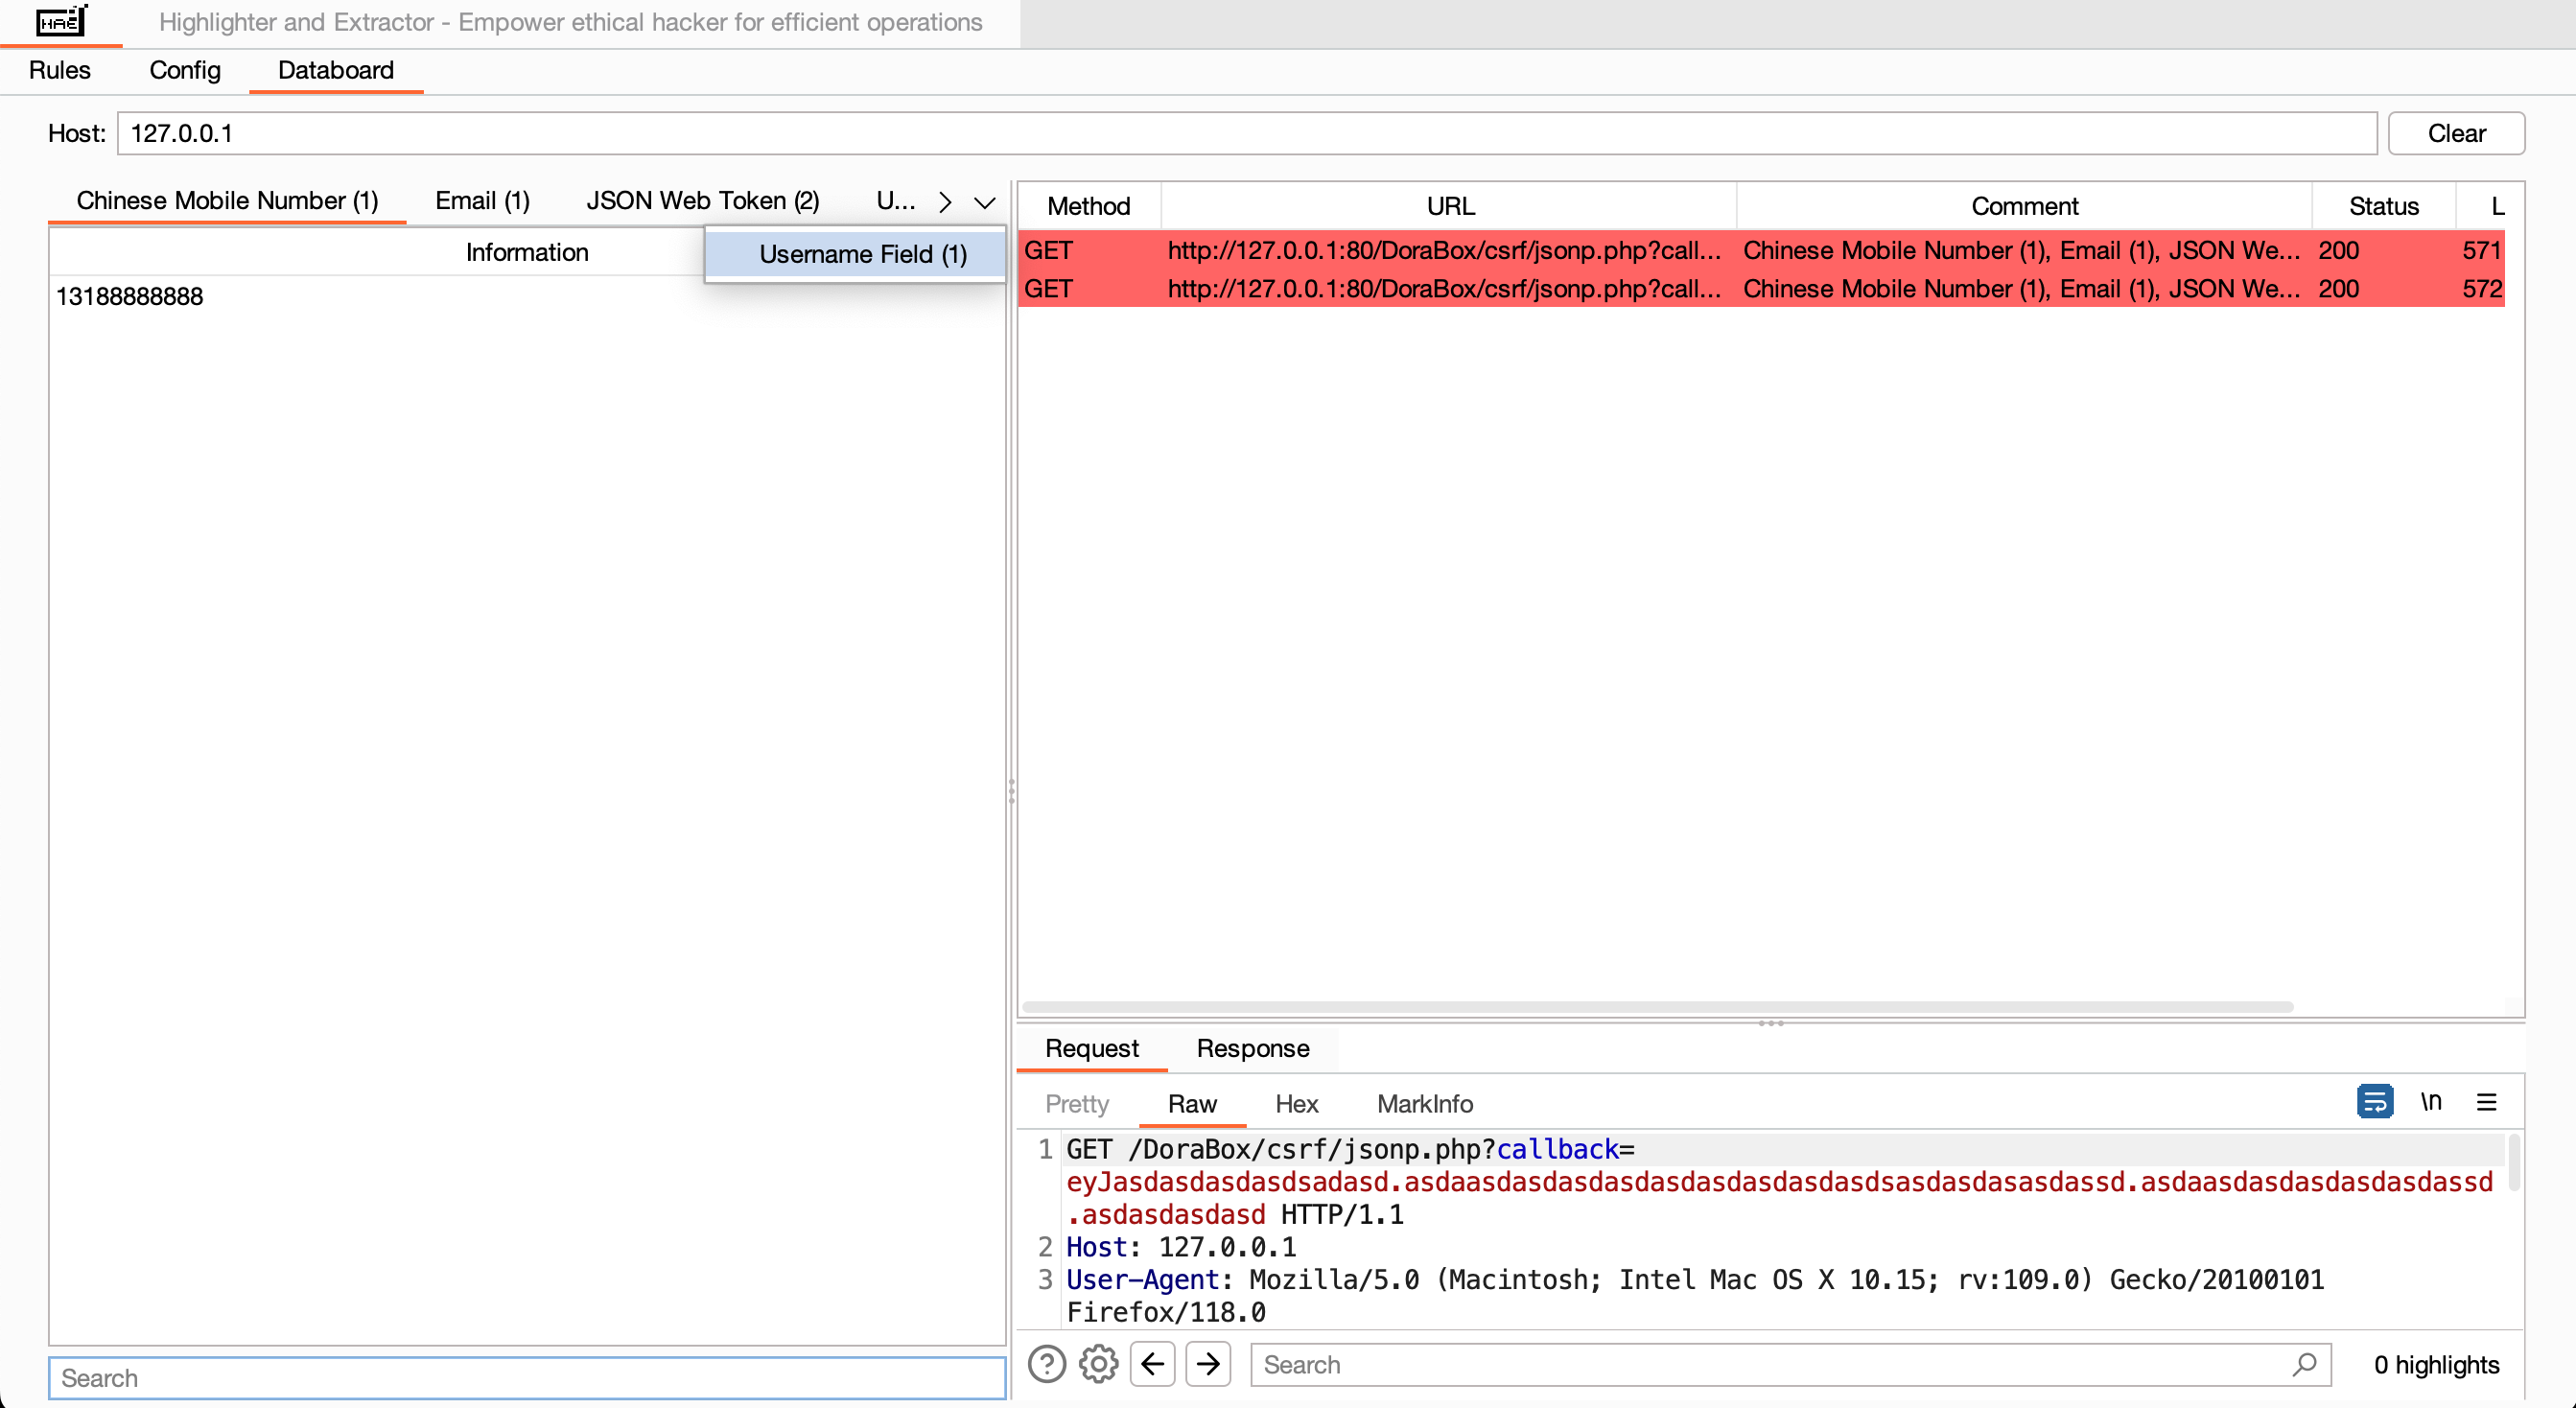Toggle line wrap in message editor
The width and height of the screenshot is (2576, 1408).
coord(2374,1102)
